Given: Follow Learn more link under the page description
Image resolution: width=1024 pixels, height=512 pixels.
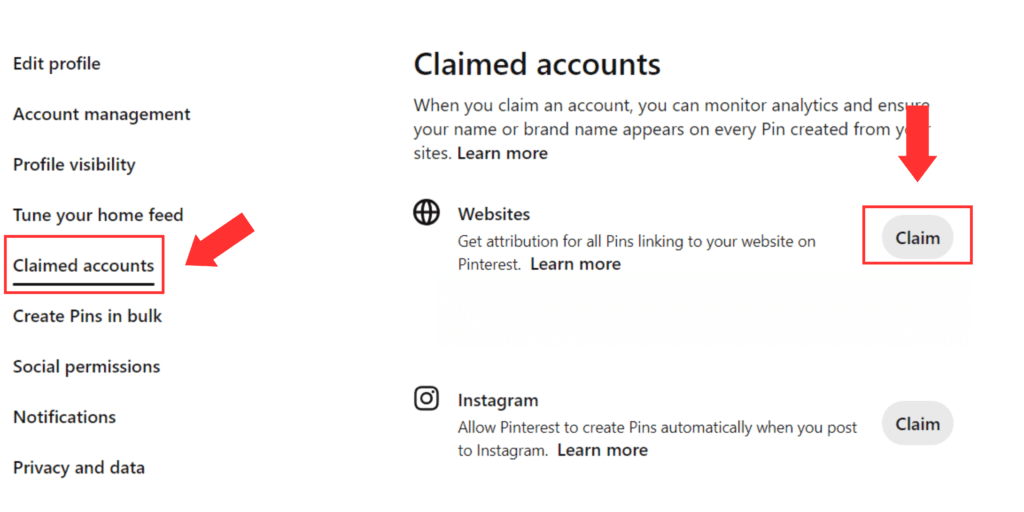Looking at the screenshot, I should tap(502, 153).
